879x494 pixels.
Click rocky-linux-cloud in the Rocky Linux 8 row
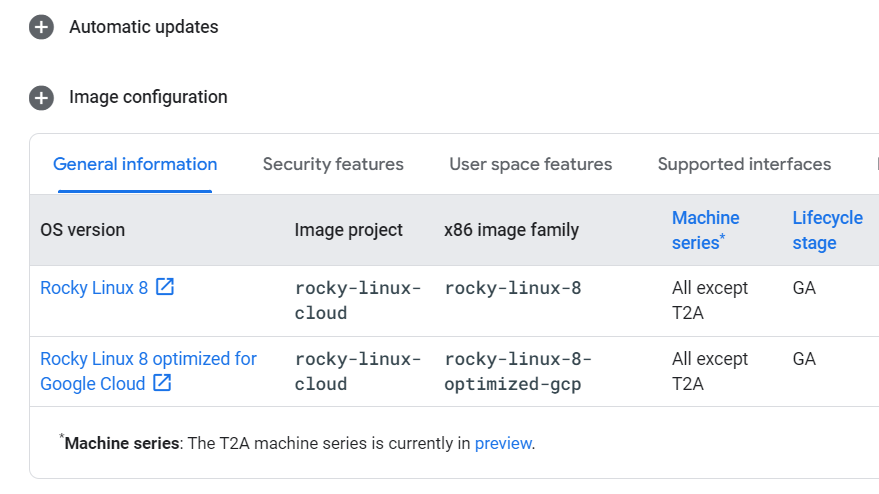(x=358, y=301)
